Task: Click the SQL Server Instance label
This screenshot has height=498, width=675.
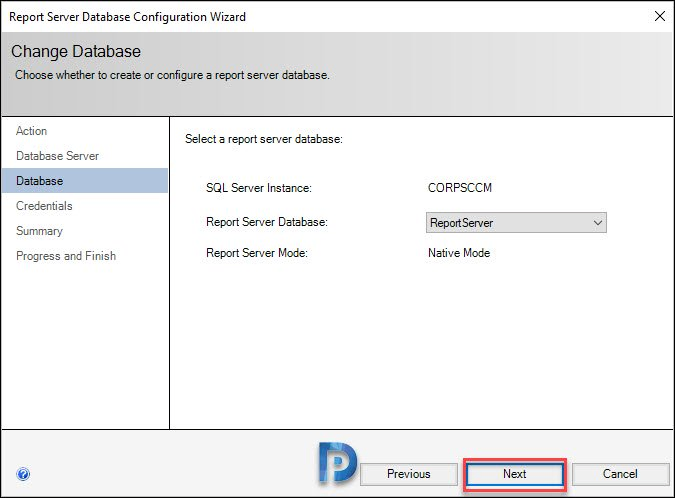Action: point(259,188)
